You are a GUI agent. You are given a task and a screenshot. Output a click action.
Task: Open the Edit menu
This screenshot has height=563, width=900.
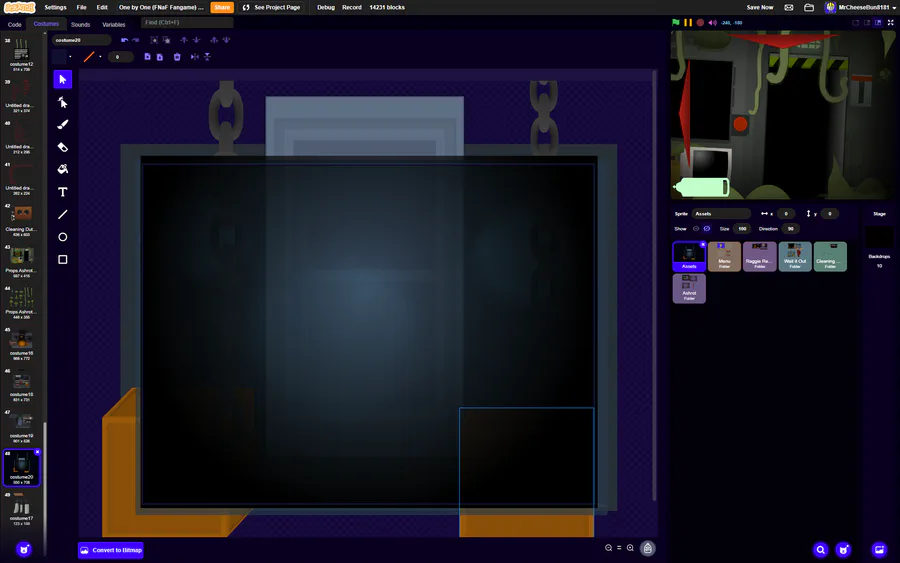tap(102, 7)
